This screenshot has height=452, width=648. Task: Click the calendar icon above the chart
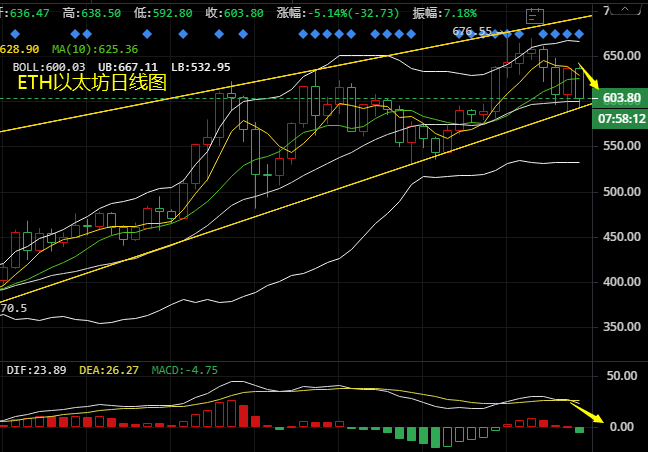(535, 16)
